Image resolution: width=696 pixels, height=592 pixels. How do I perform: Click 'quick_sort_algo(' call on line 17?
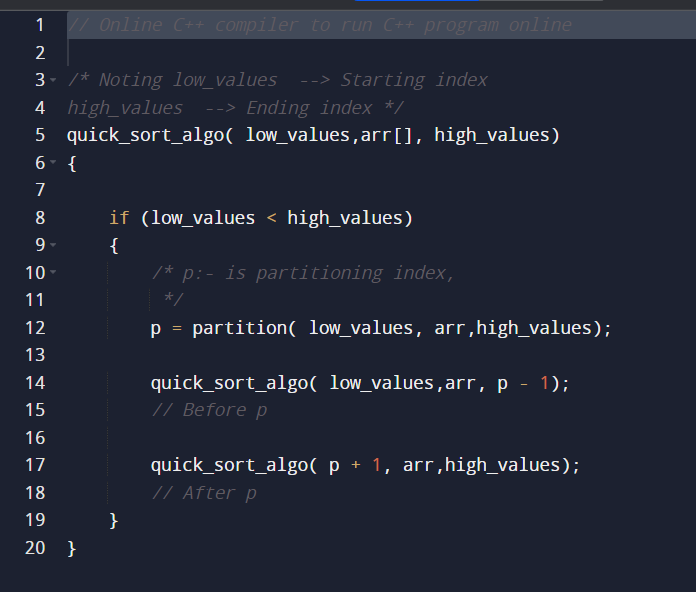pyautogui.click(x=234, y=465)
